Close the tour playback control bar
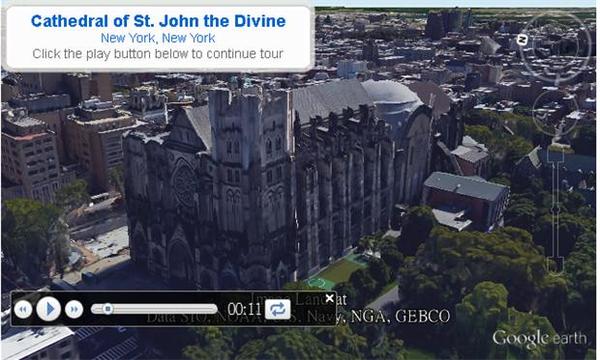The height and width of the screenshot is (360, 600). pos(329,298)
